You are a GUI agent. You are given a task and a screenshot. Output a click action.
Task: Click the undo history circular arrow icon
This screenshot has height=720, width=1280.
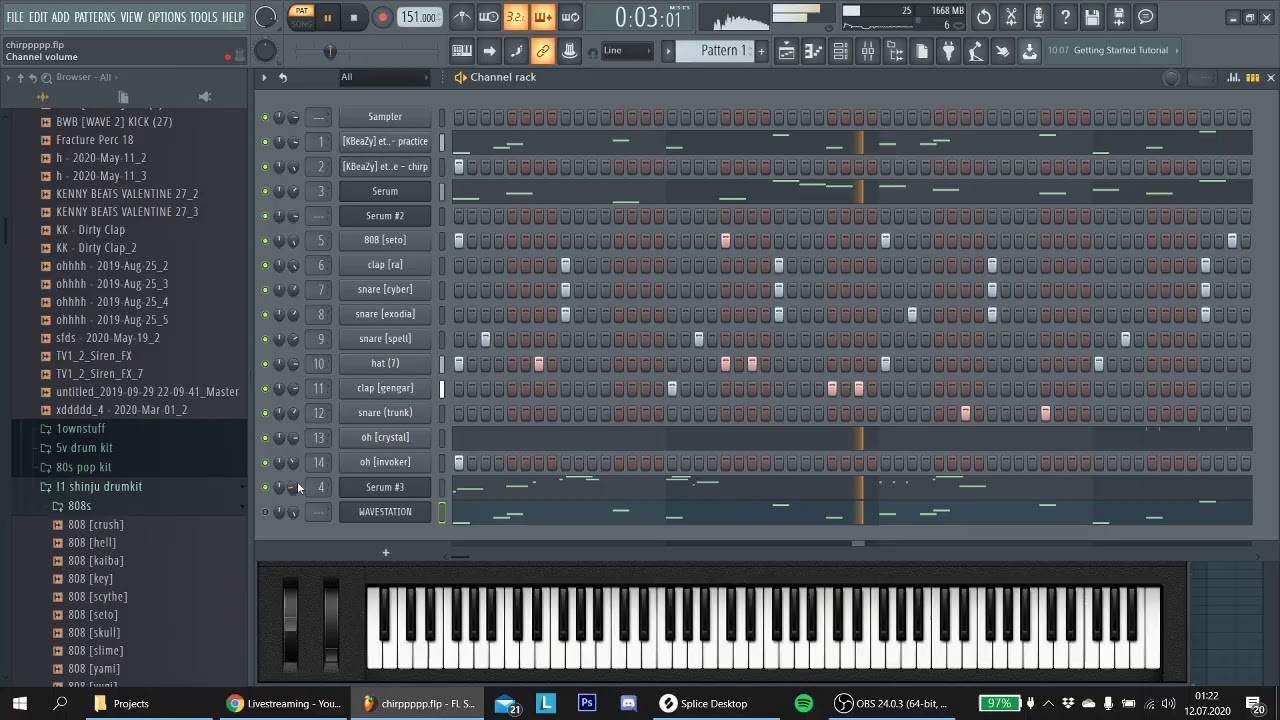click(984, 17)
